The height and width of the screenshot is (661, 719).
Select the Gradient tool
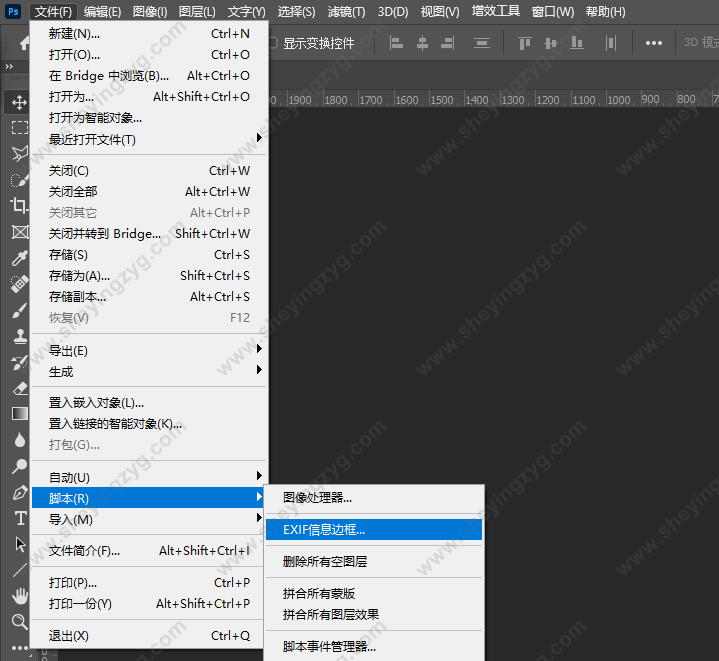tap(19, 414)
